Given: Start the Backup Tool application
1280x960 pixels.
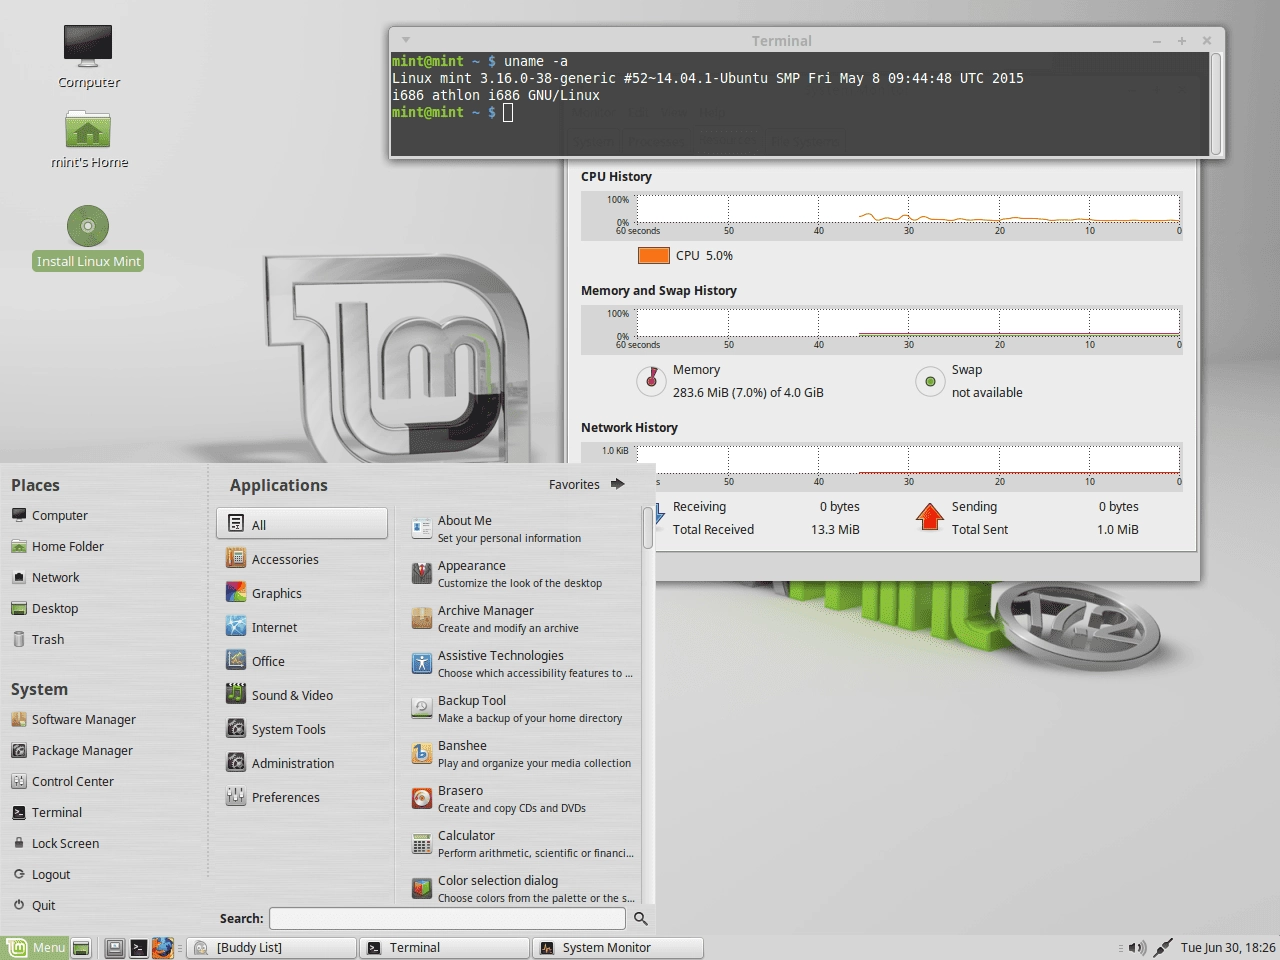Looking at the screenshot, I should pyautogui.click(x=524, y=708).
